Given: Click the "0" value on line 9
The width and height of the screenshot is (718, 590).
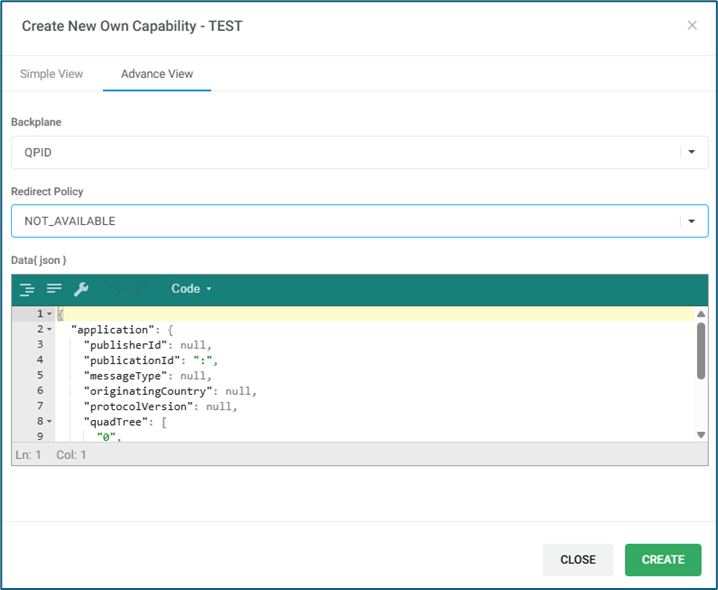Looking at the screenshot, I should (106, 437).
